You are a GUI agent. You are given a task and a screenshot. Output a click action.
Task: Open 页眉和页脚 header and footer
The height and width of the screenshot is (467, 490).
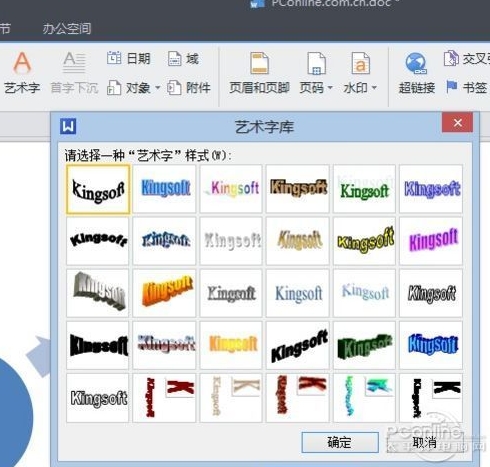pos(259,73)
